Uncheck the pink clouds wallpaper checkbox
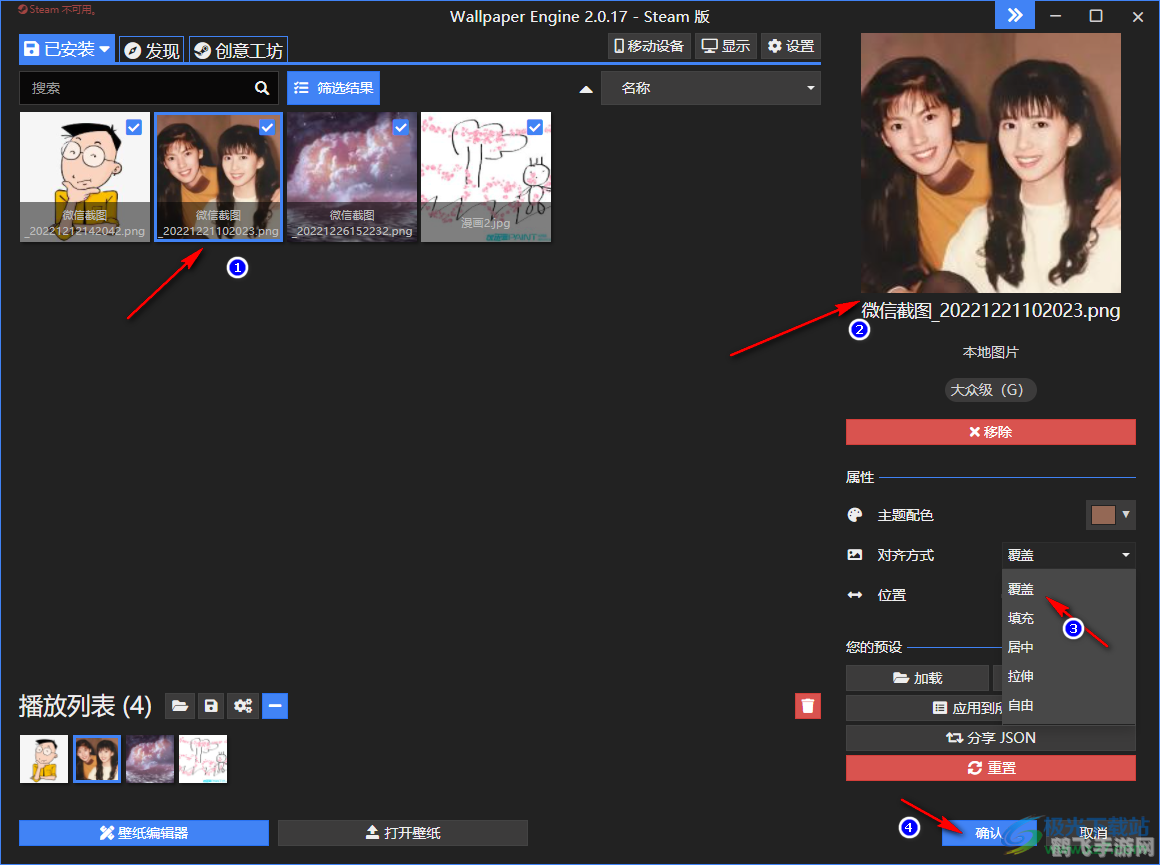 point(401,127)
